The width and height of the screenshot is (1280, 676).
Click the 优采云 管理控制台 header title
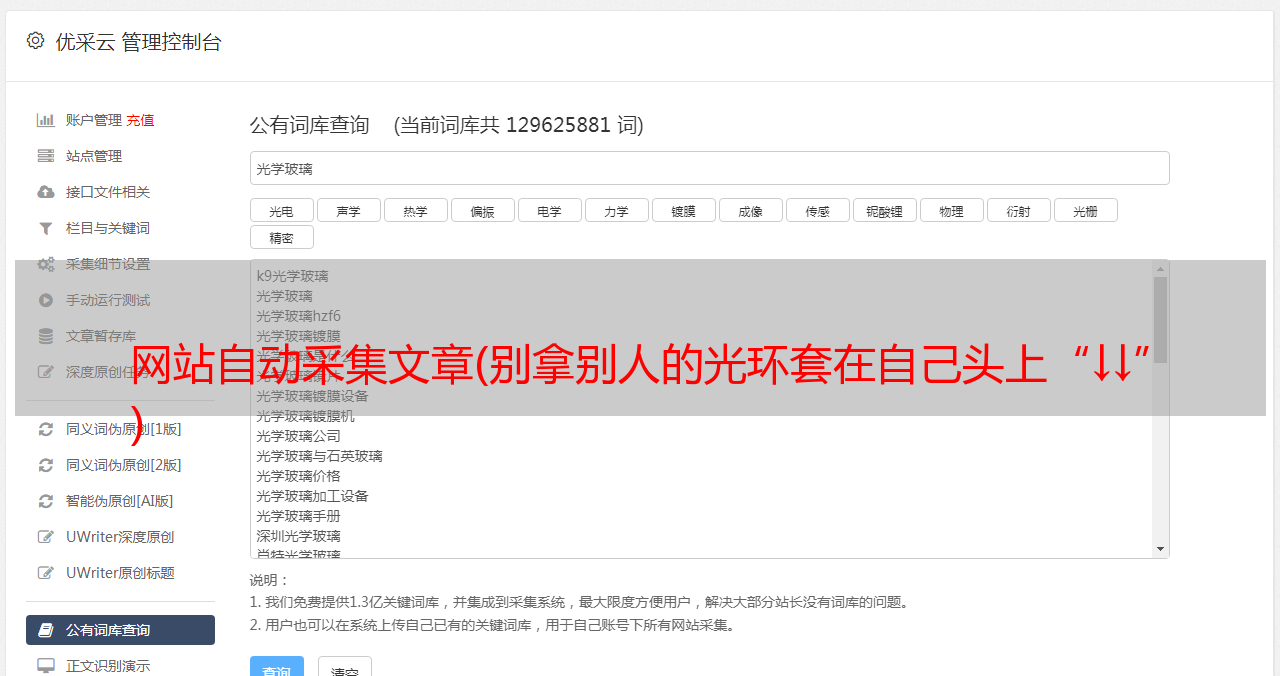click(138, 42)
